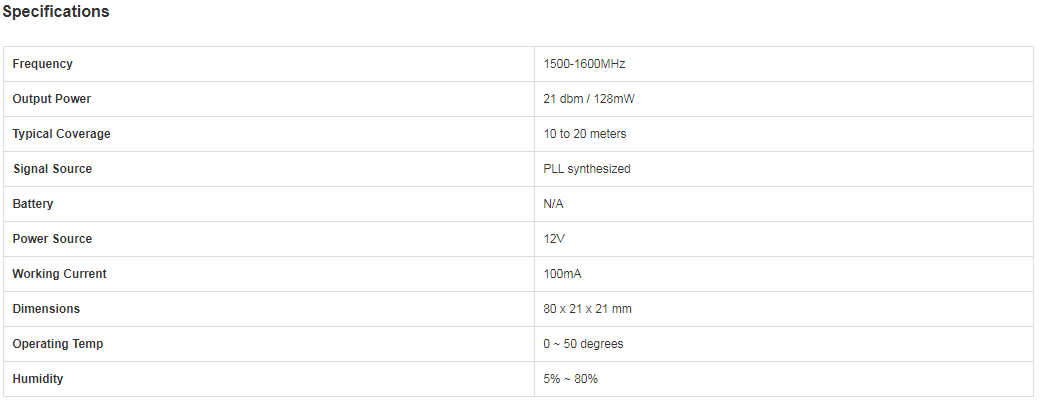Click the Specifications heading
Viewport: 1041px width, 405px height.
[x=56, y=12]
